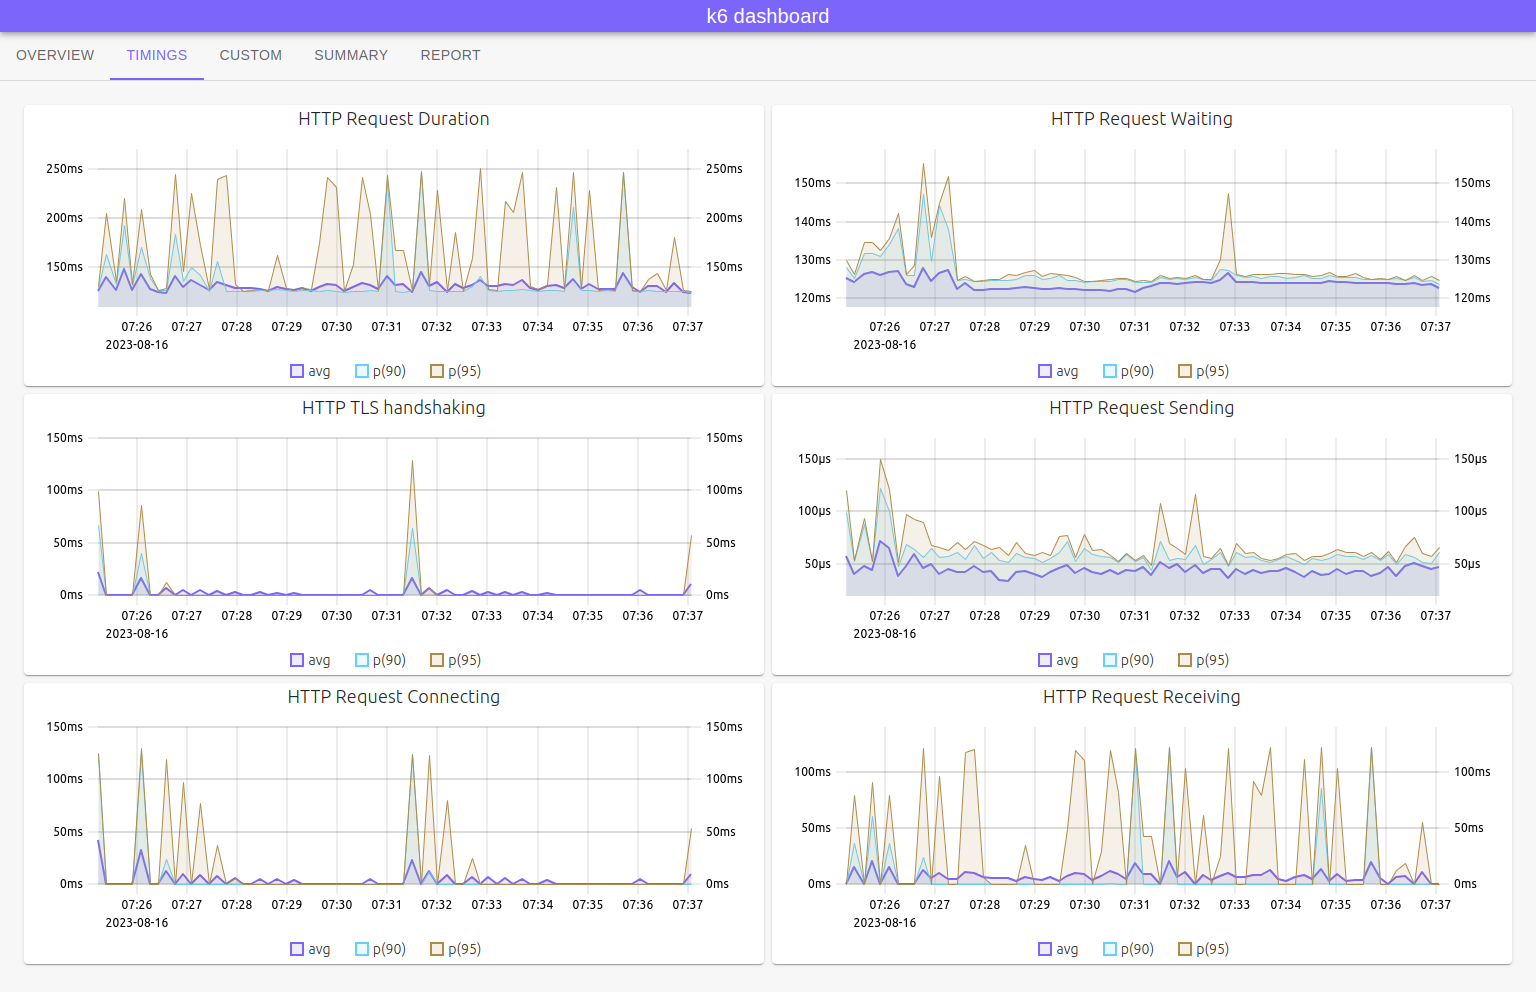Toggle p(90) series in HTTP Request Duration legend

(380, 371)
